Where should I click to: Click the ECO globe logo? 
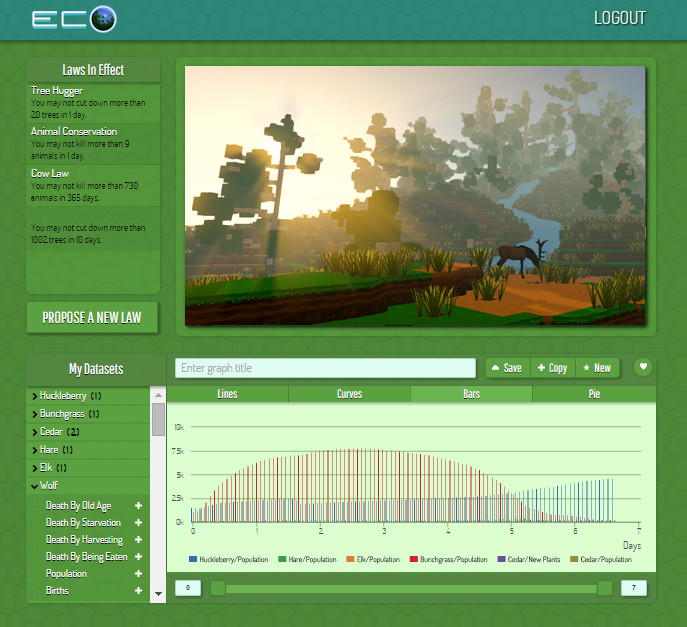tap(74, 19)
